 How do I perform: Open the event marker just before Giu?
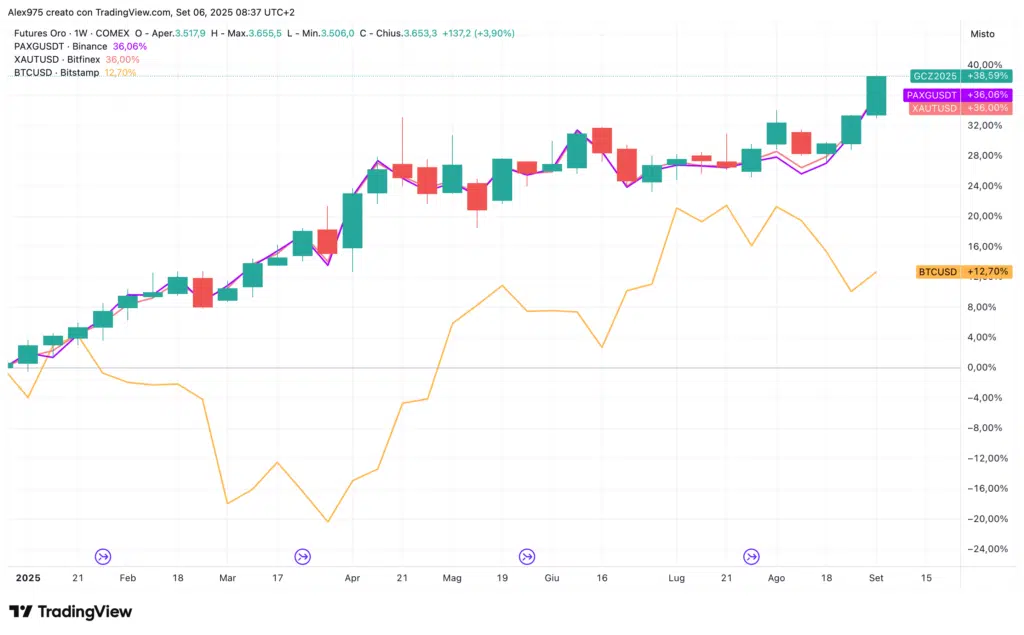coord(527,556)
